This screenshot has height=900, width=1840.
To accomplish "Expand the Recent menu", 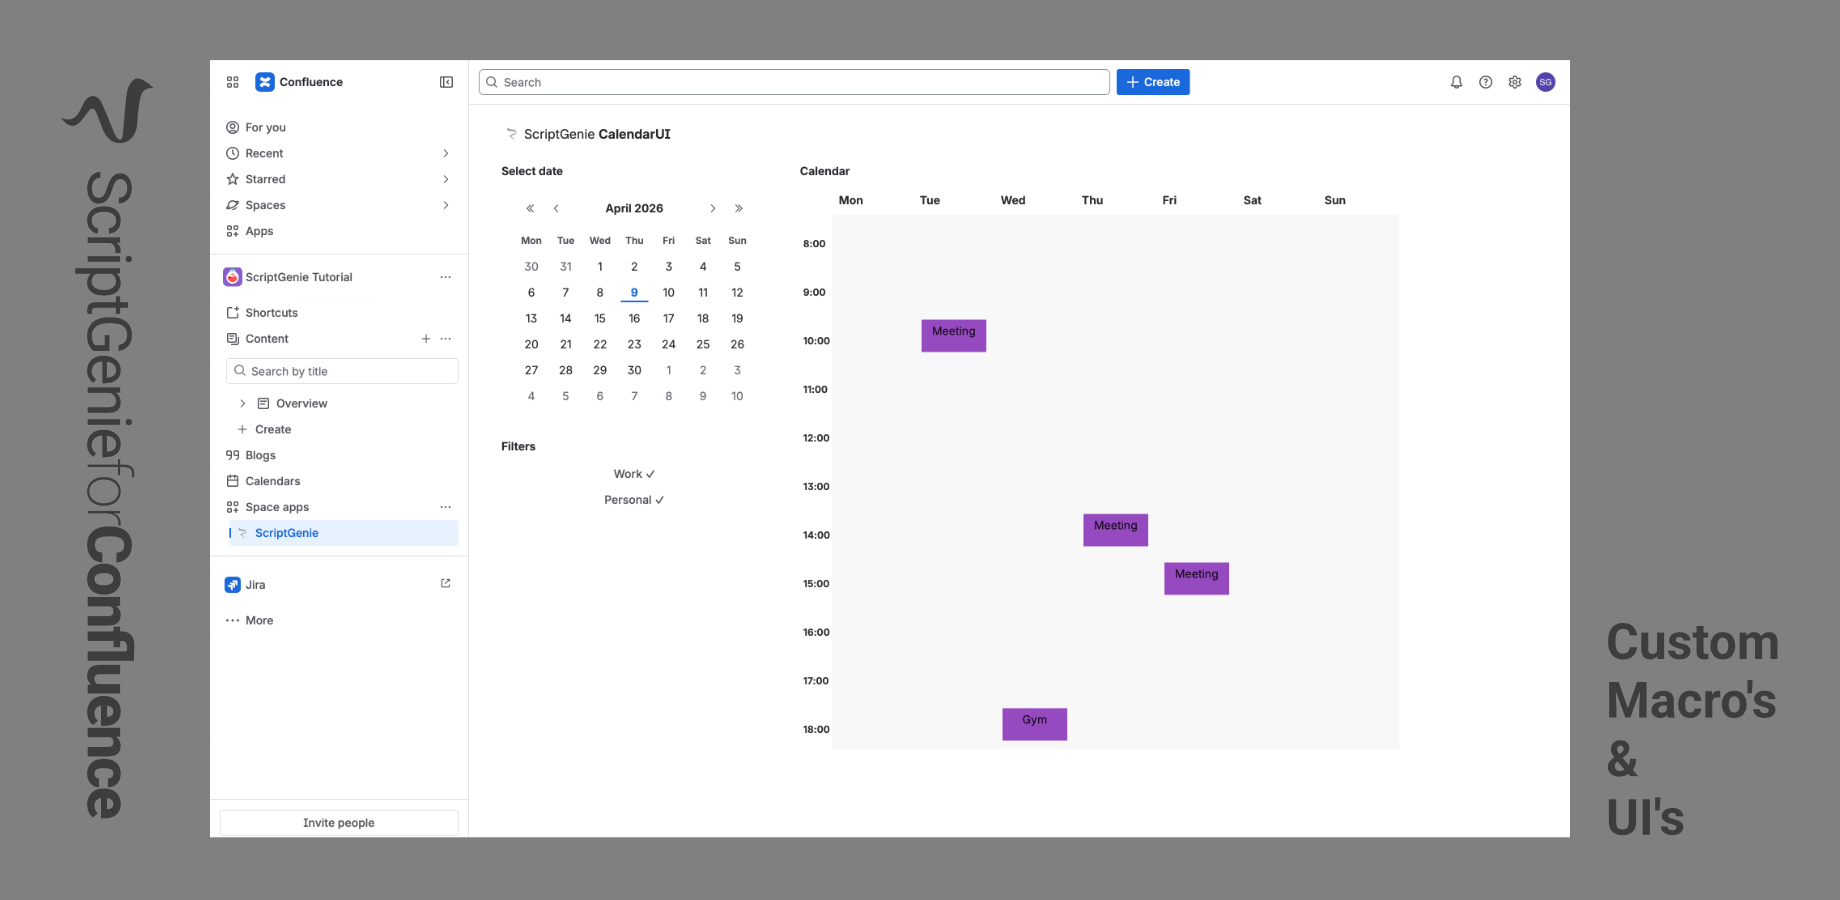I will (x=446, y=153).
